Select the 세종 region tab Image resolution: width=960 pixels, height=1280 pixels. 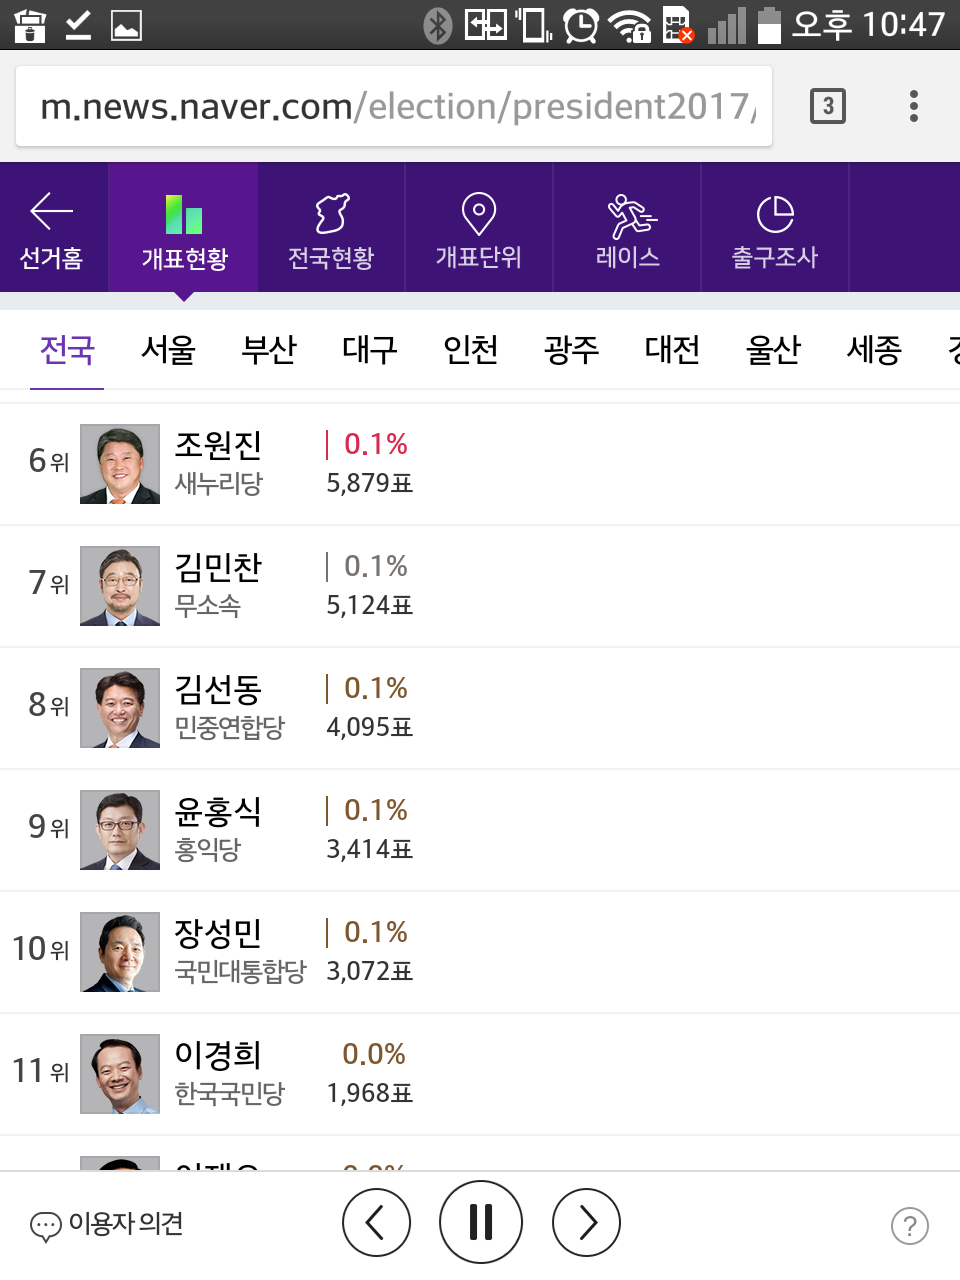874,349
